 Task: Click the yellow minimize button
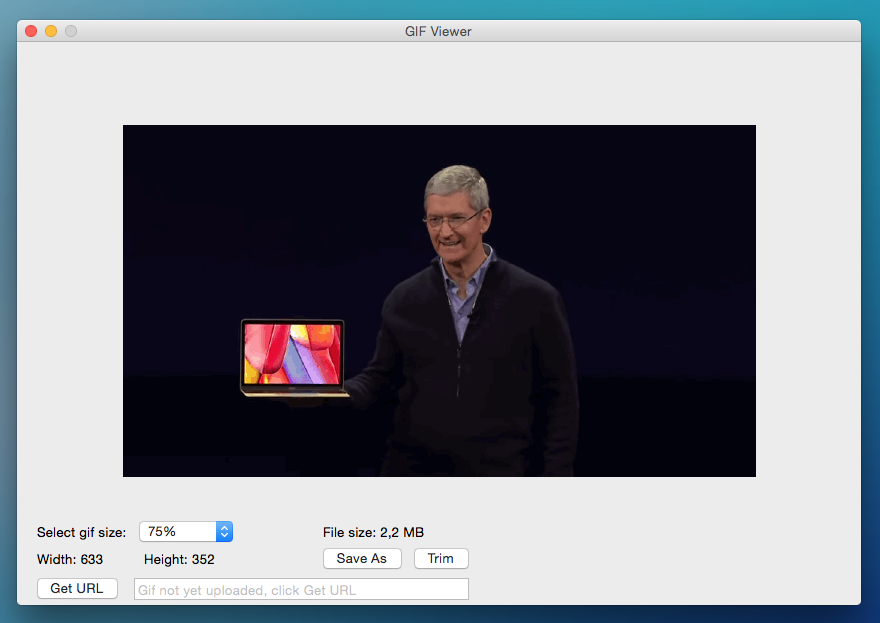tap(50, 31)
